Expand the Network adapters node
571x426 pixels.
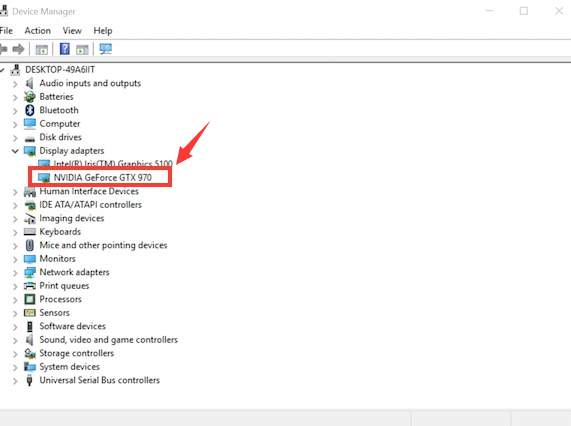[x=15, y=273]
